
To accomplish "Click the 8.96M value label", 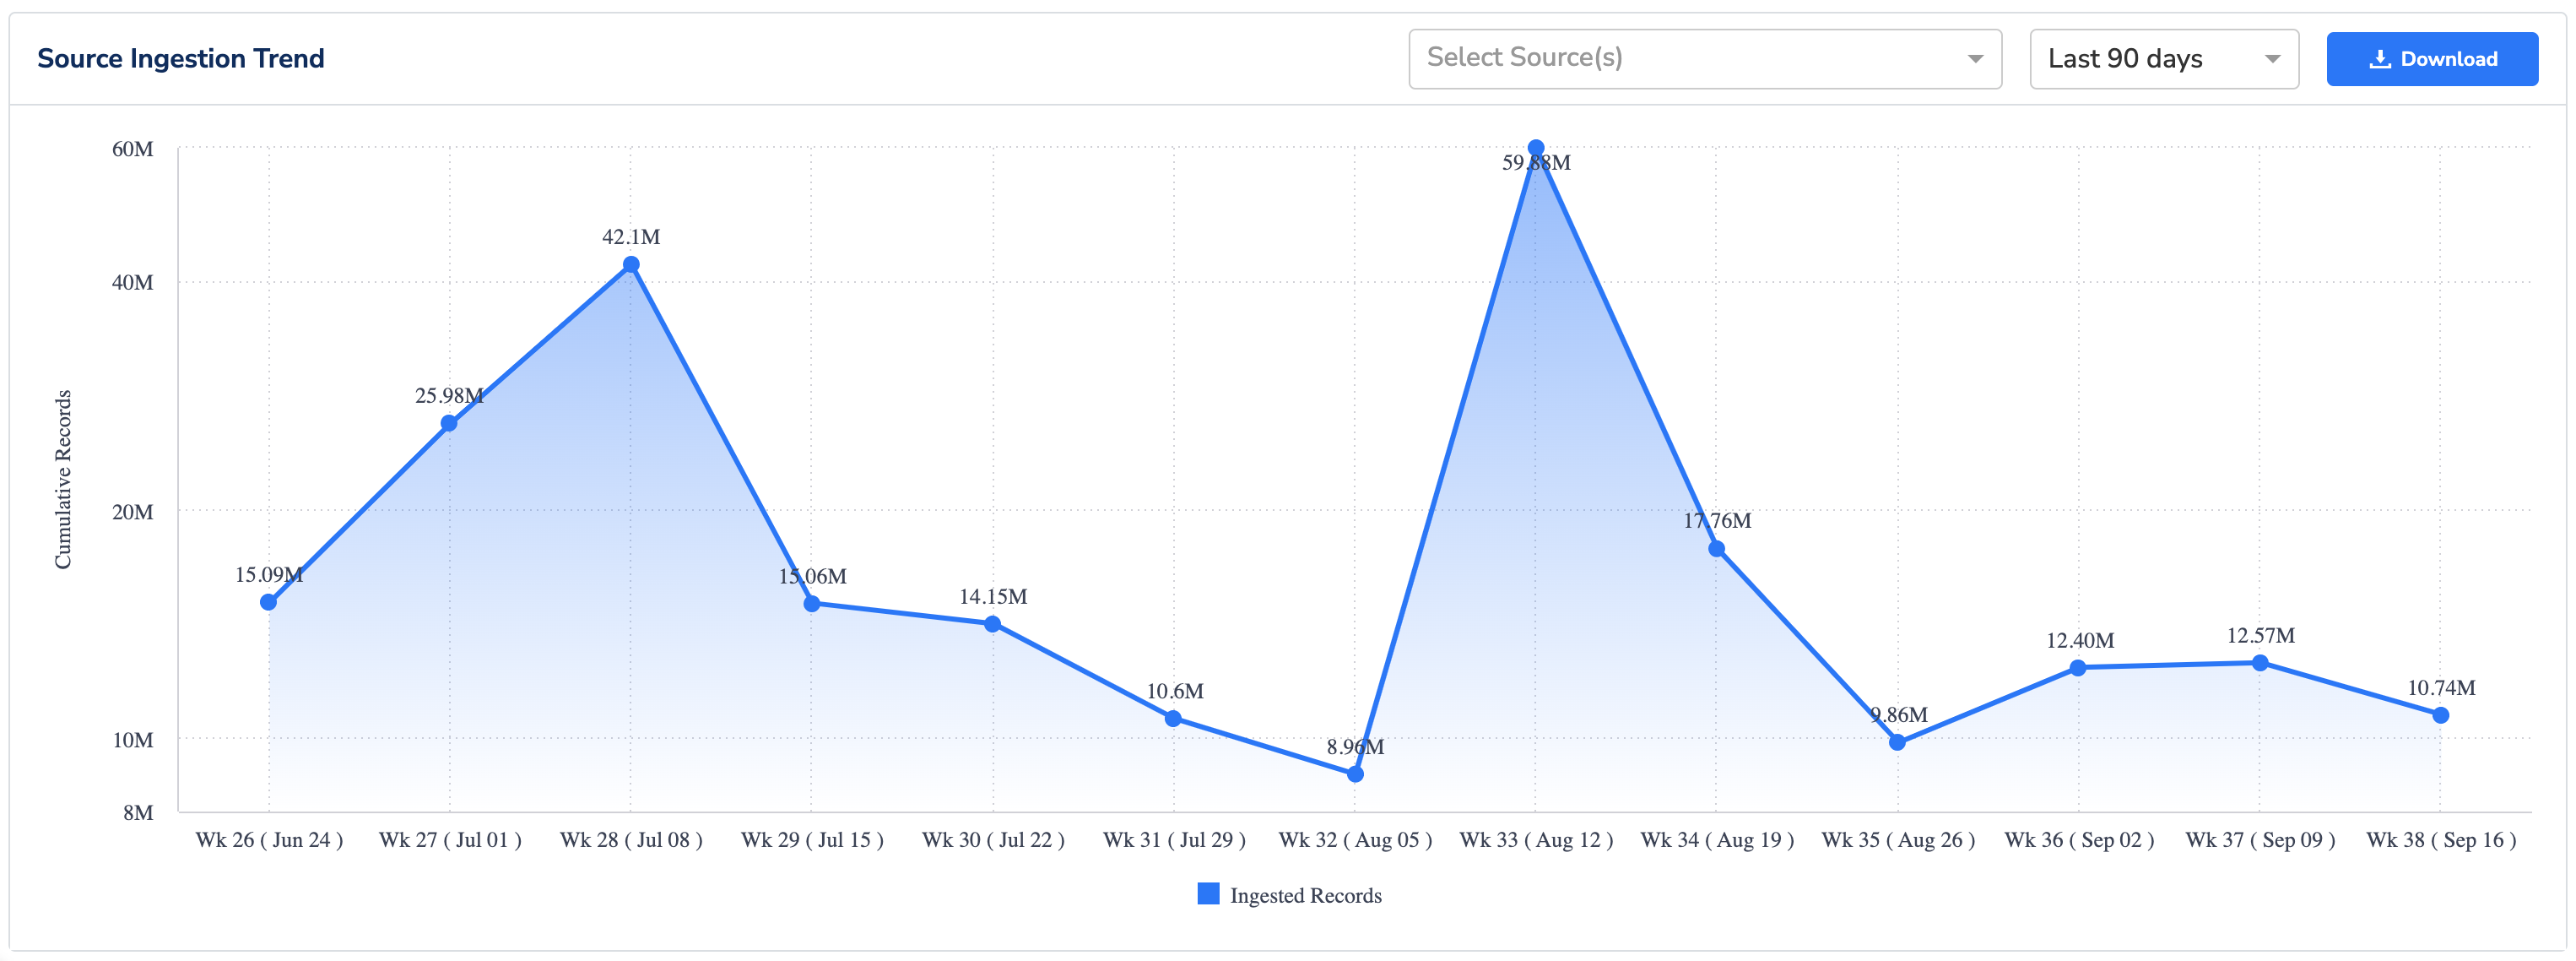I will [x=1355, y=747].
